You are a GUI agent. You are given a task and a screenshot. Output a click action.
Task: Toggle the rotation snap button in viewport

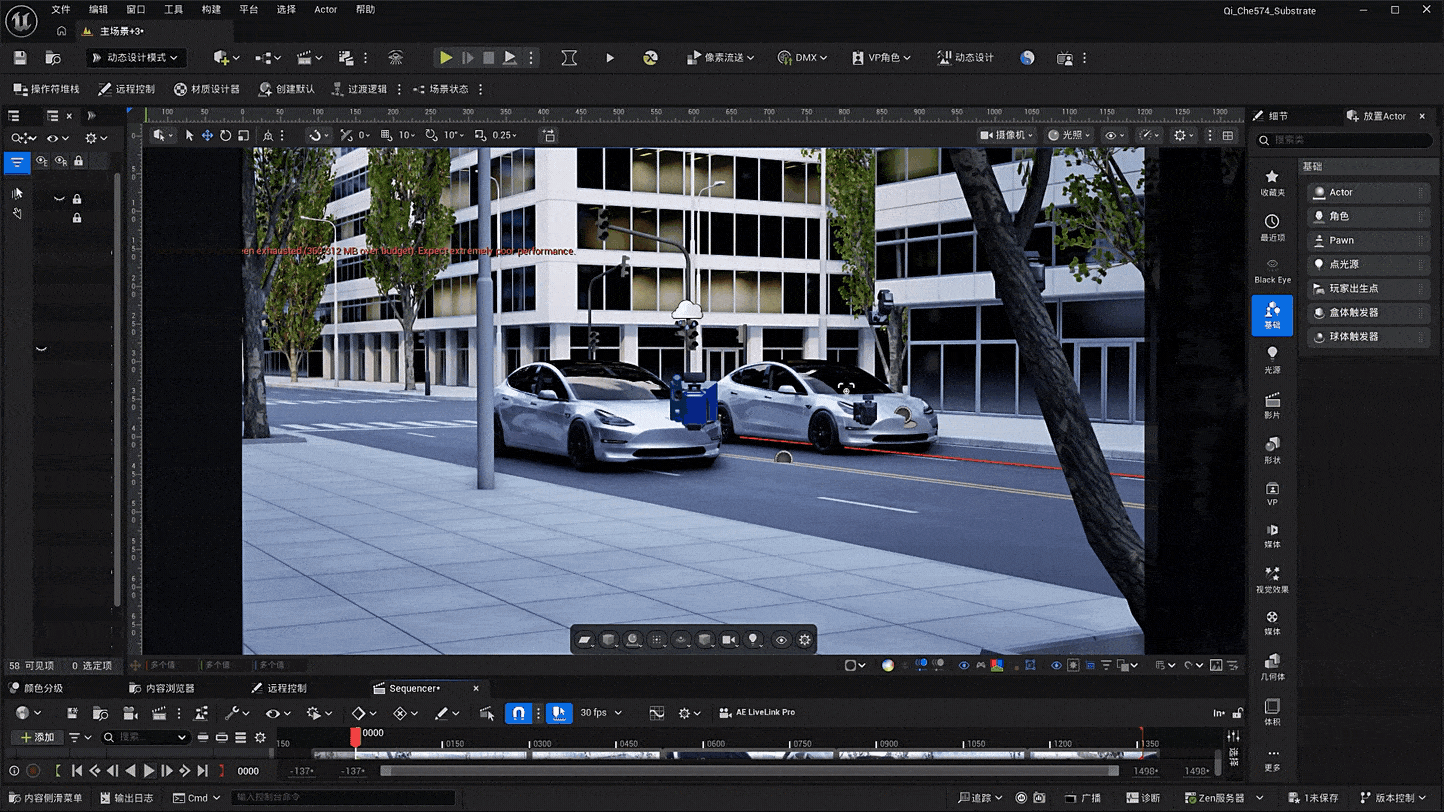431,135
